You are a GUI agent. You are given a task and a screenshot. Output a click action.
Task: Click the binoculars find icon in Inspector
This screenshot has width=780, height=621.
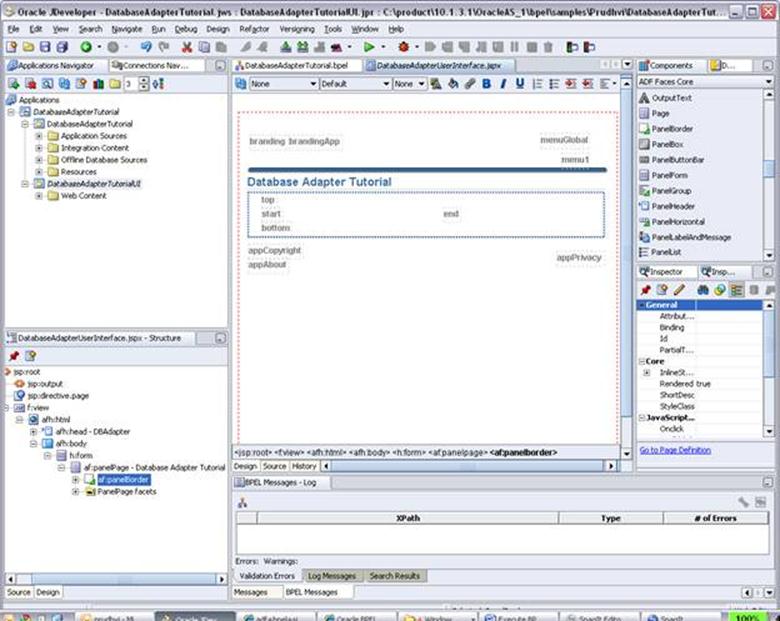point(703,290)
